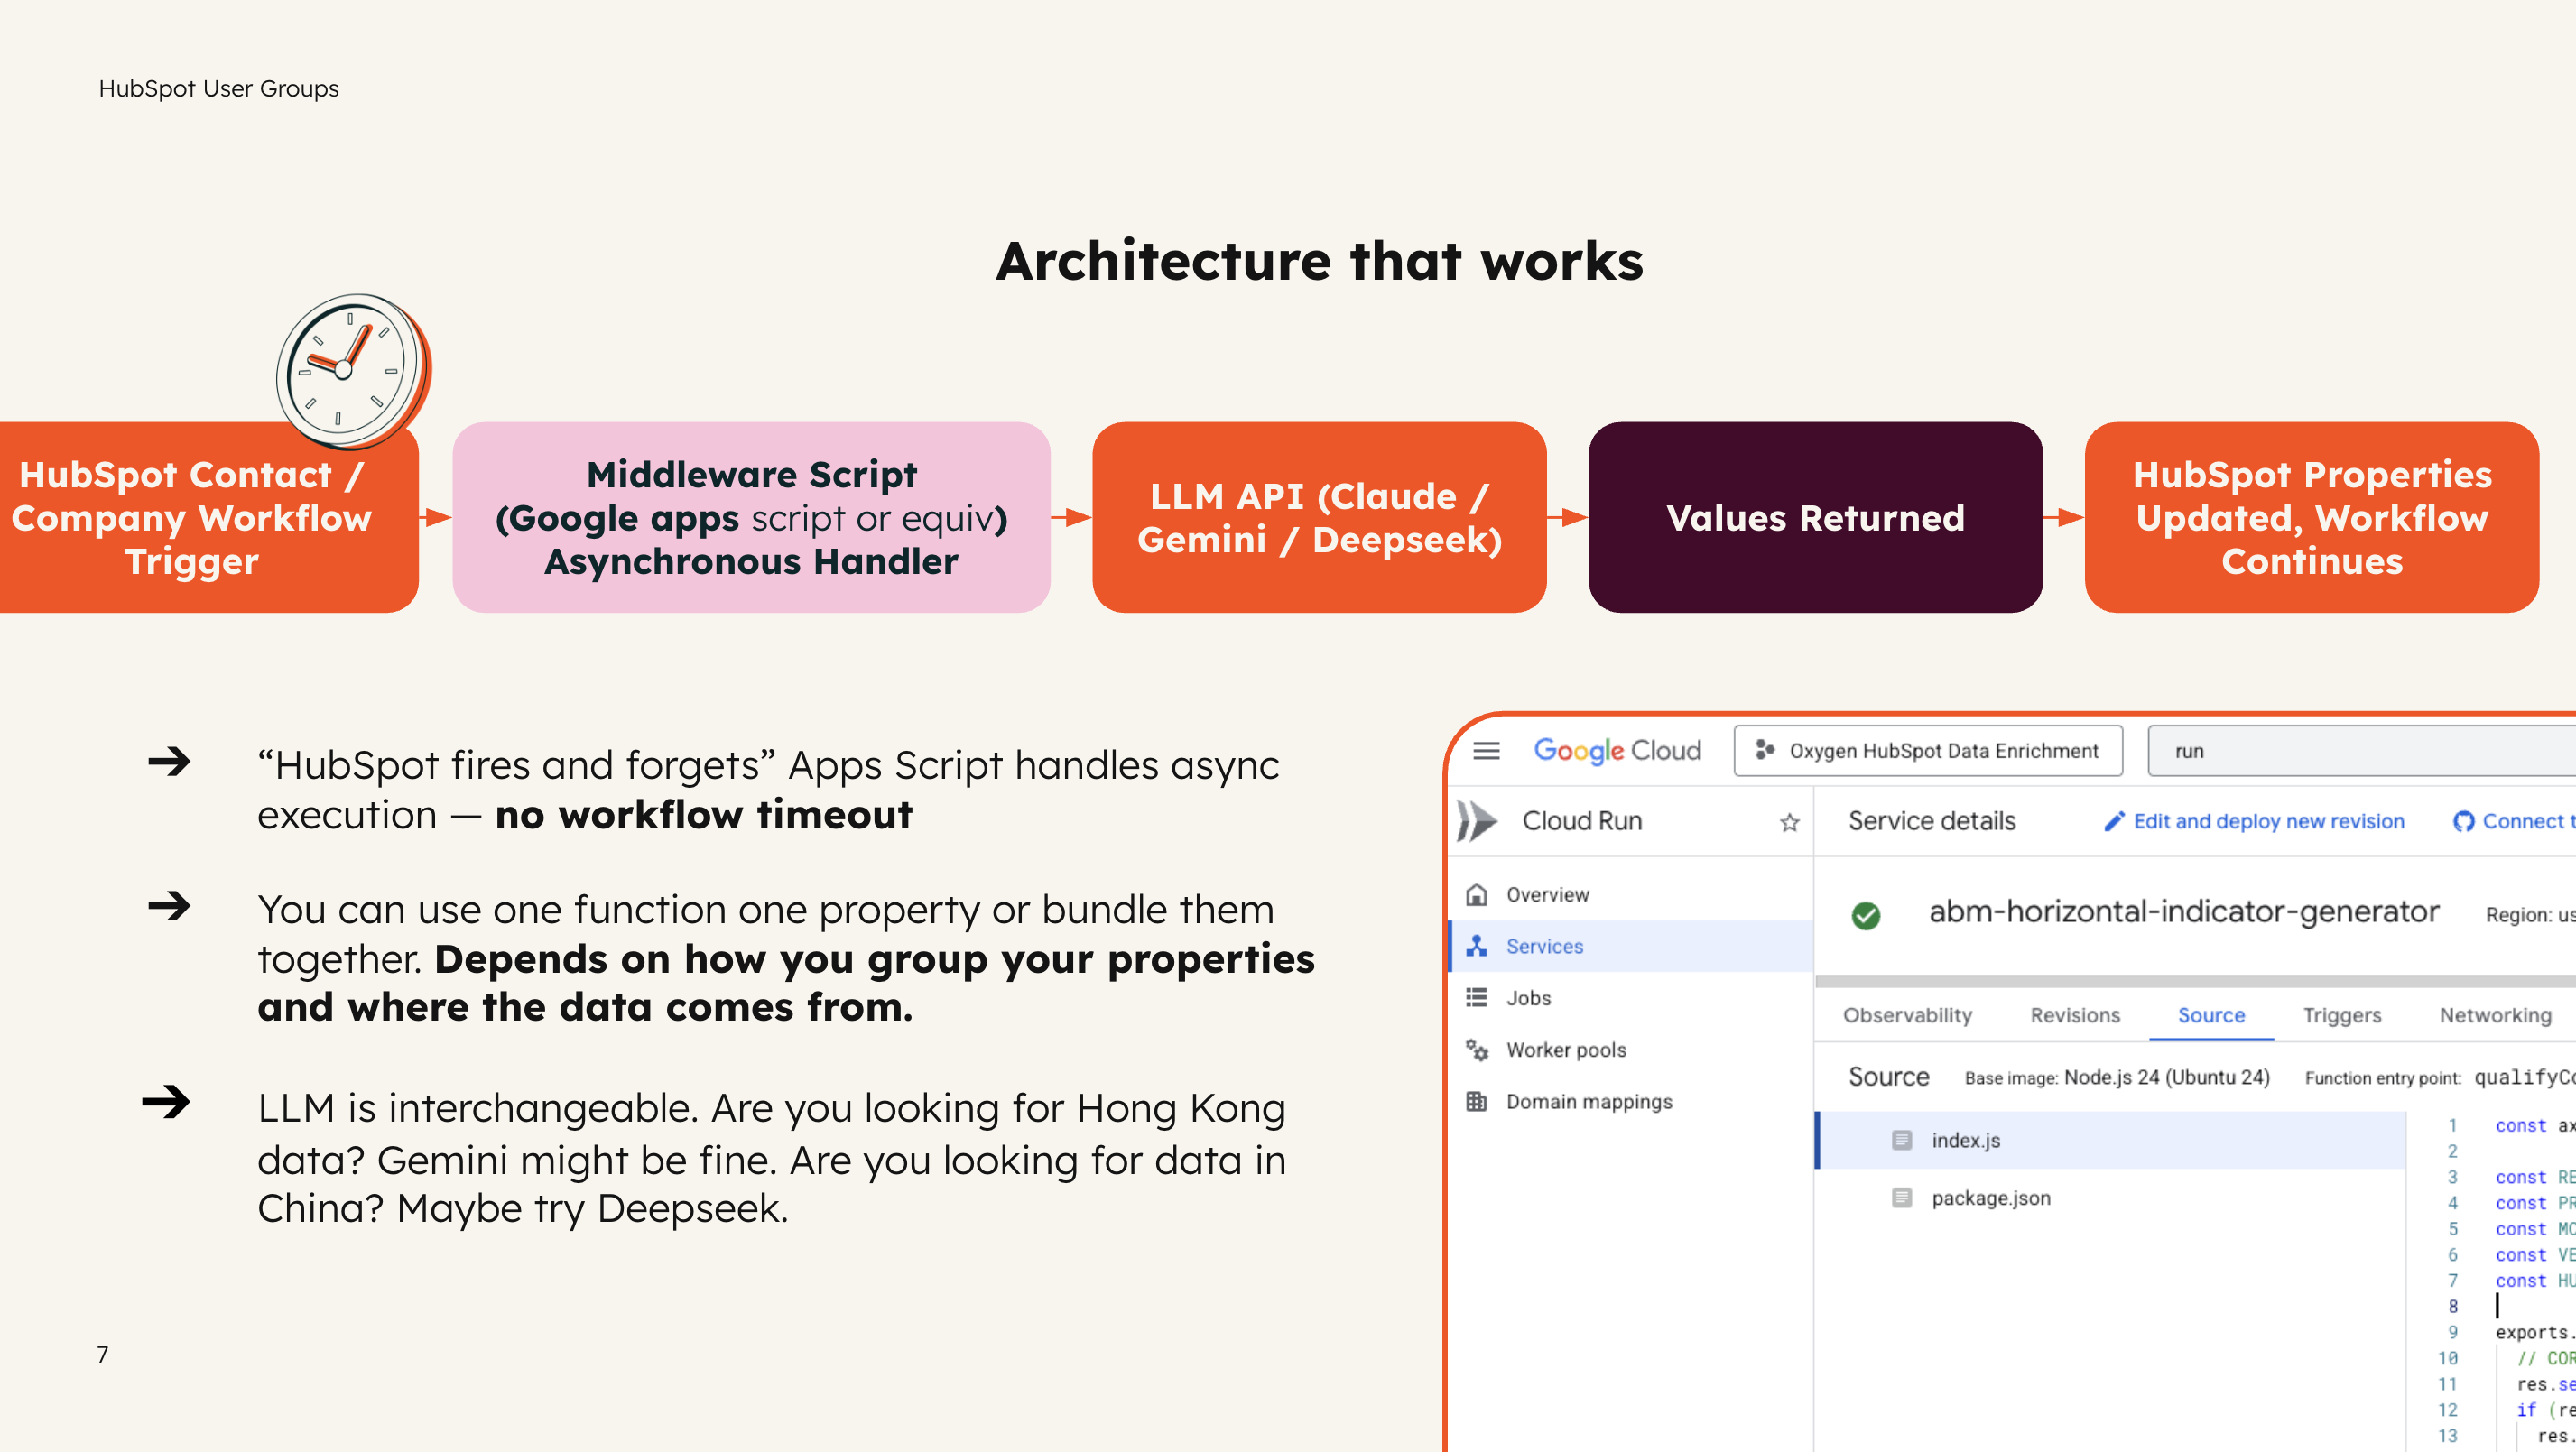2576x1452 pixels.
Task: Click the Cloud Run service logo icon
Action: (x=1478, y=820)
